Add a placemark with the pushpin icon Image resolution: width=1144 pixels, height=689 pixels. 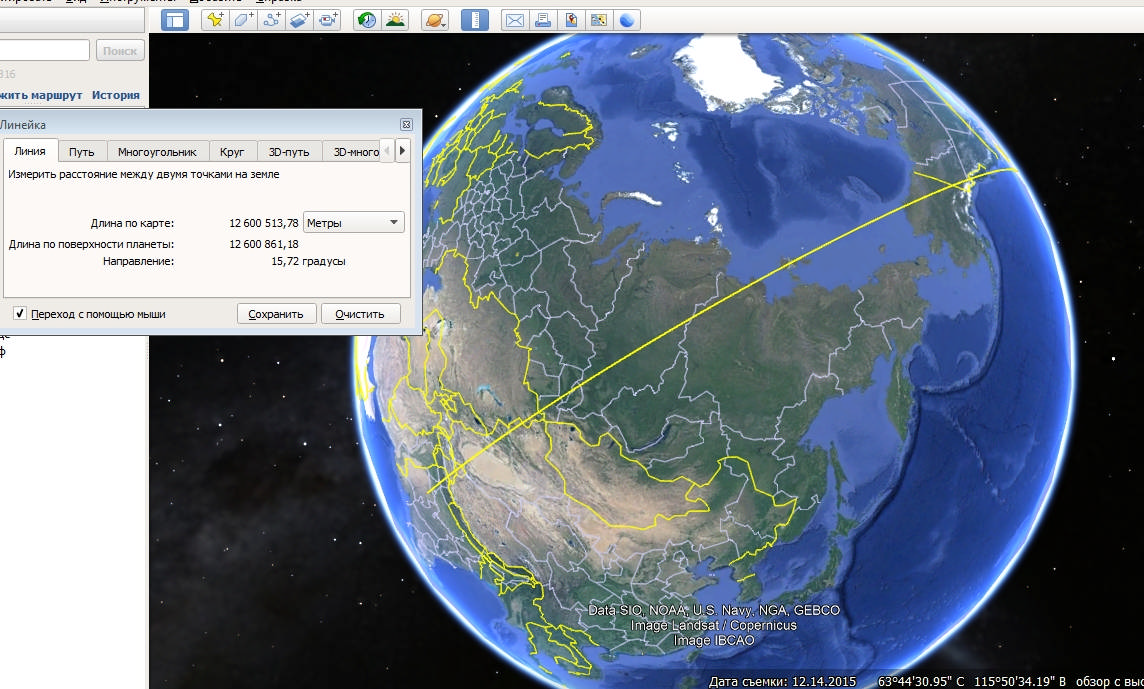point(214,20)
